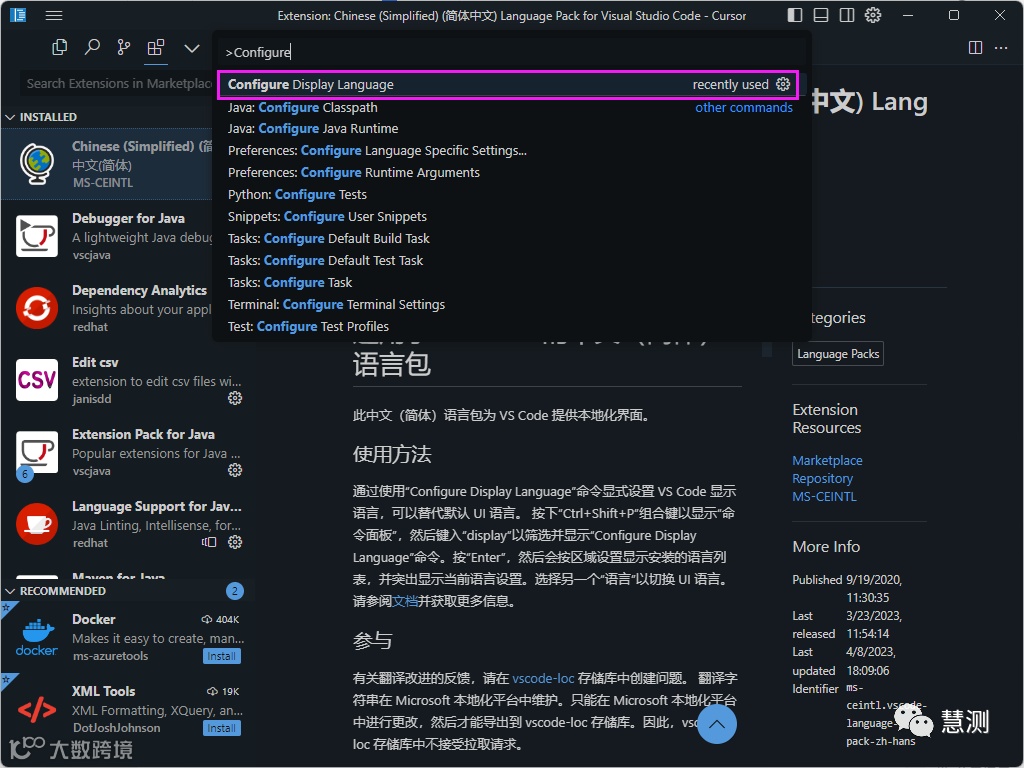Open Language Support for Java manage gear
The height and width of the screenshot is (768, 1024).
click(235, 542)
